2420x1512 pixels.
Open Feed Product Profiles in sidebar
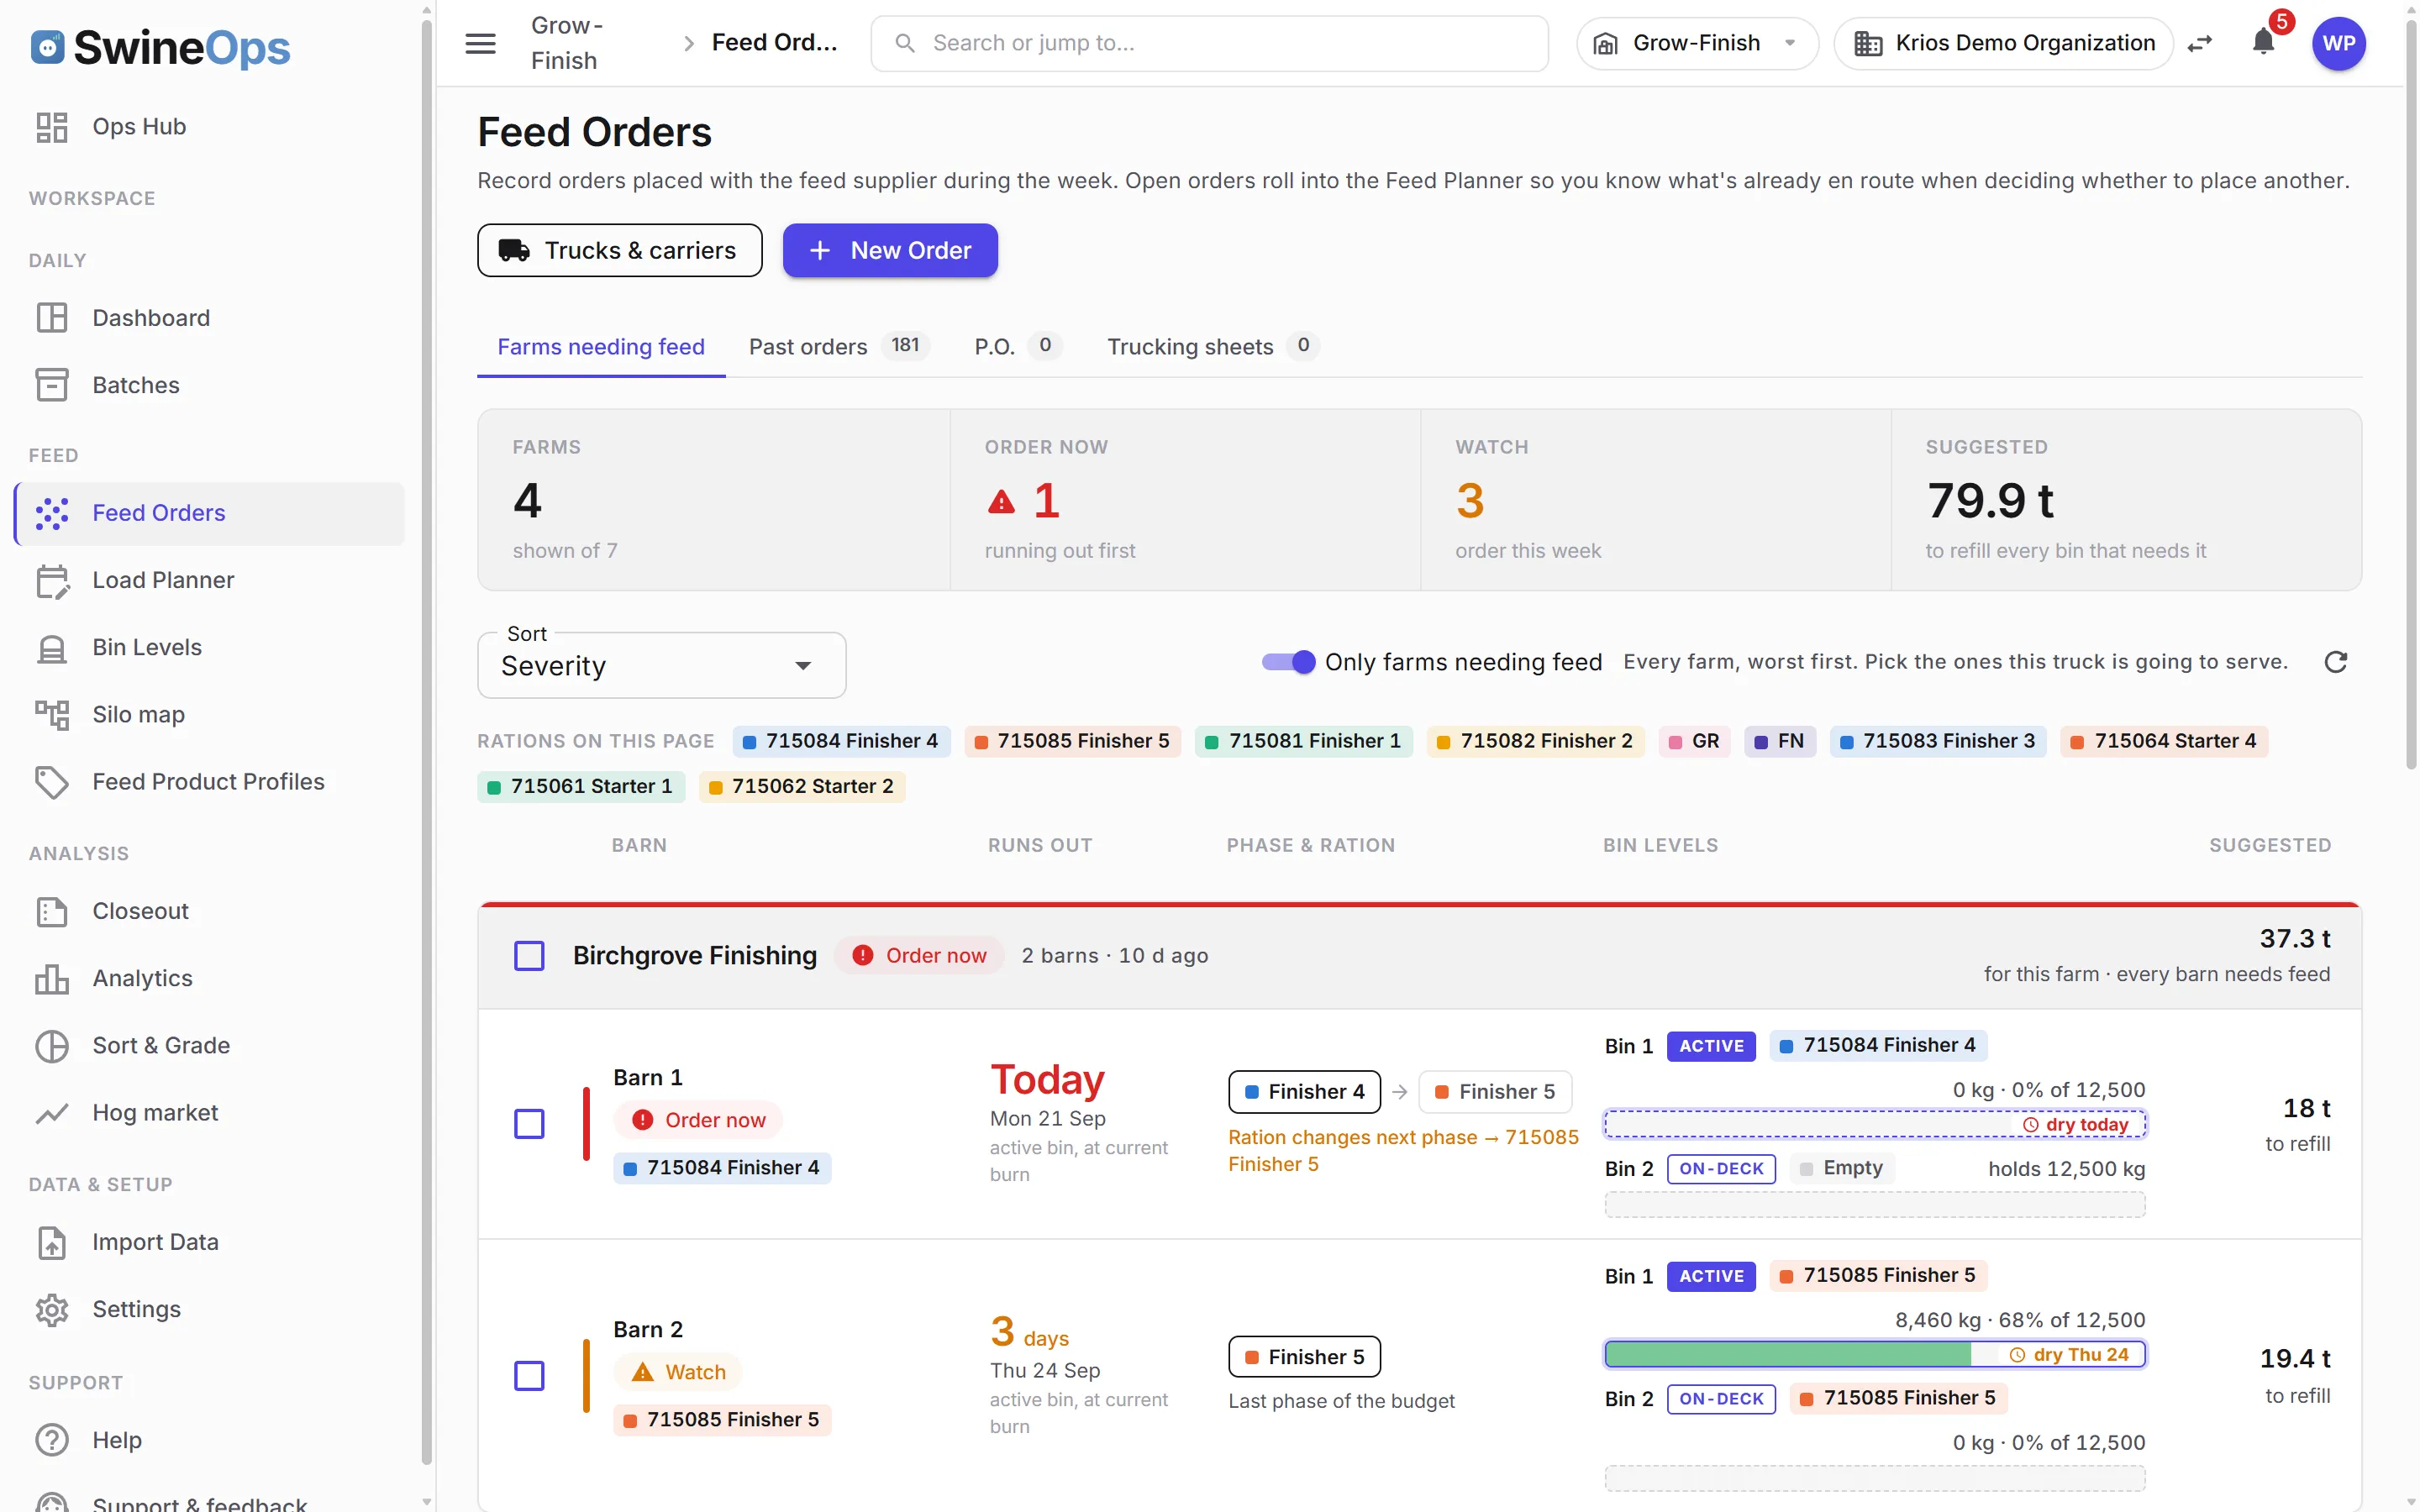(x=210, y=781)
